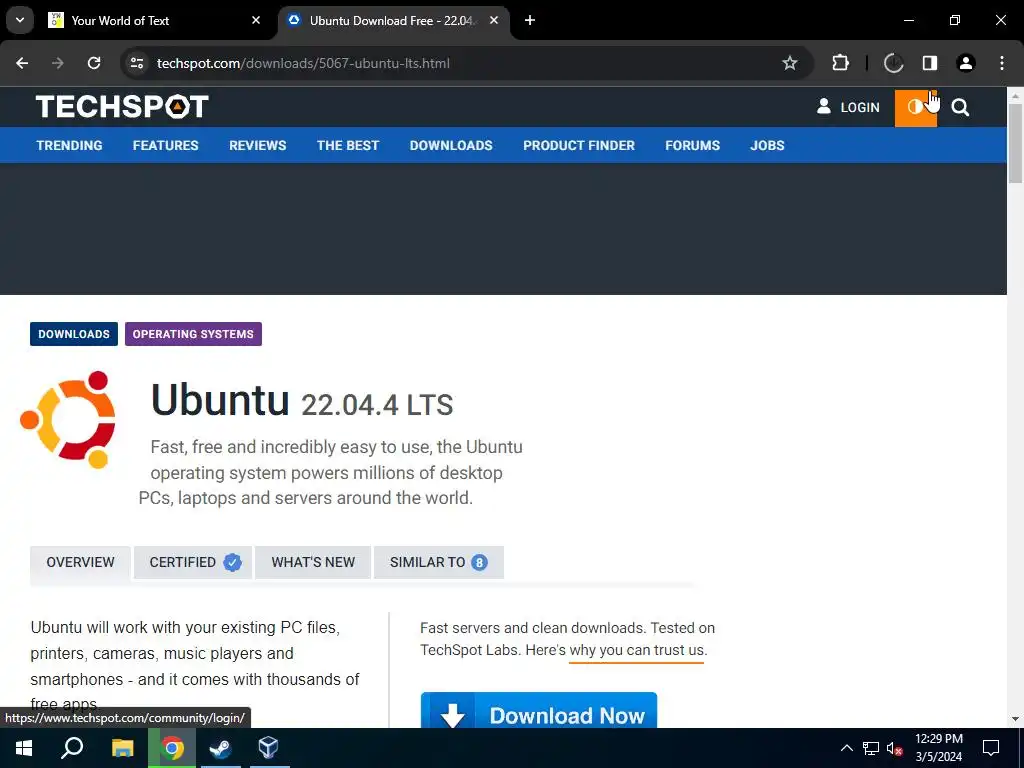Open File Explorer from taskbar
This screenshot has height=768, width=1024.
click(x=122, y=748)
